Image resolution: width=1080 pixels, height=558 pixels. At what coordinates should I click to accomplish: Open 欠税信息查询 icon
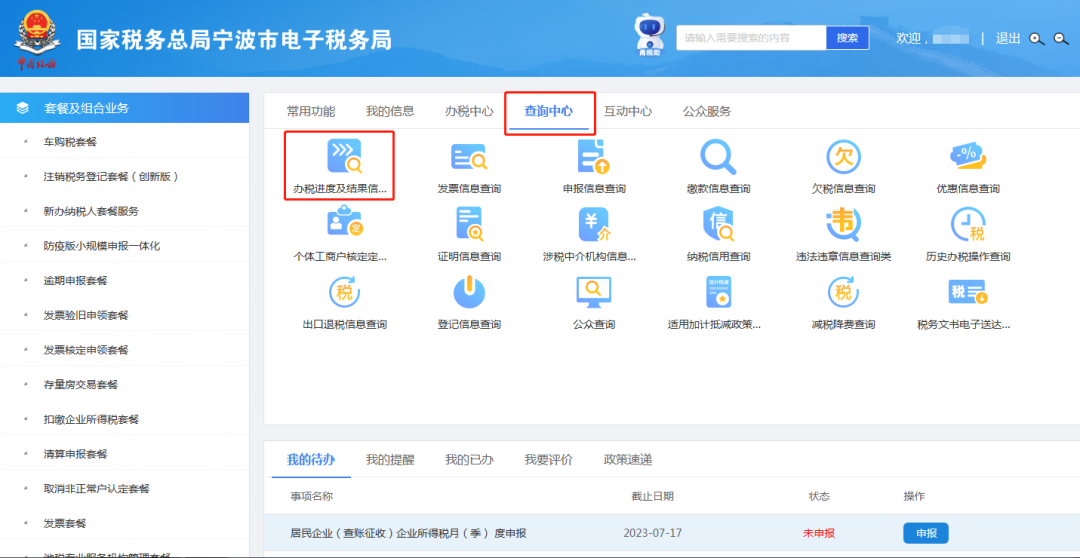(x=844, y=156)
